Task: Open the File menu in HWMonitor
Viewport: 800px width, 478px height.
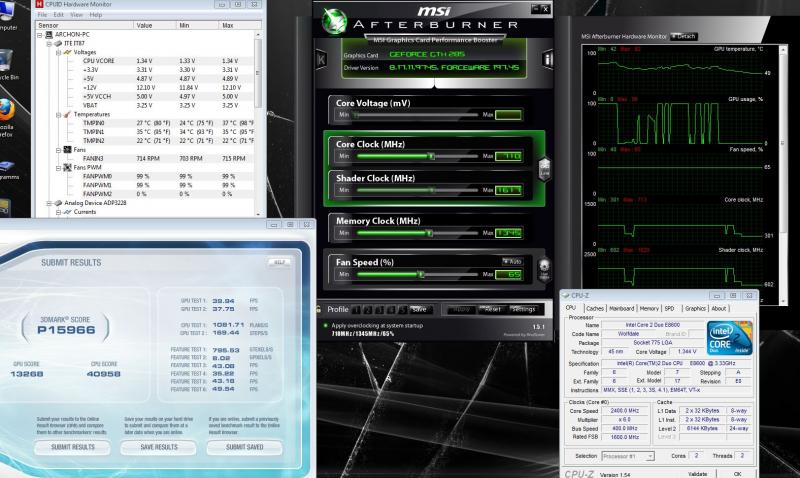Action: [x=42, y=15]
